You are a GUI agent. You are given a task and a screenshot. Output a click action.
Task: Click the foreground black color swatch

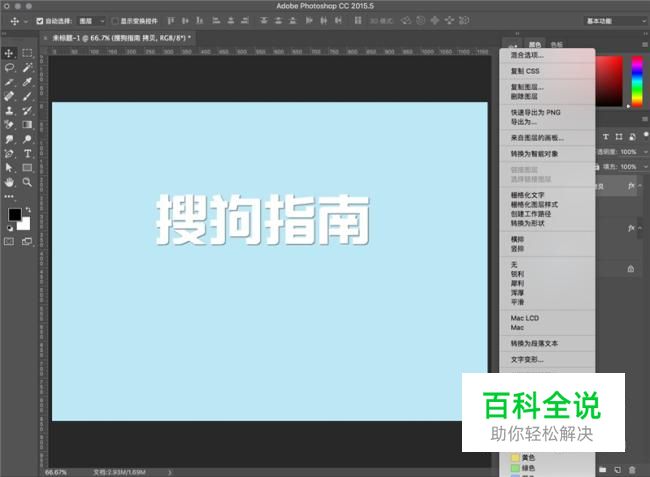coord(15,214)
